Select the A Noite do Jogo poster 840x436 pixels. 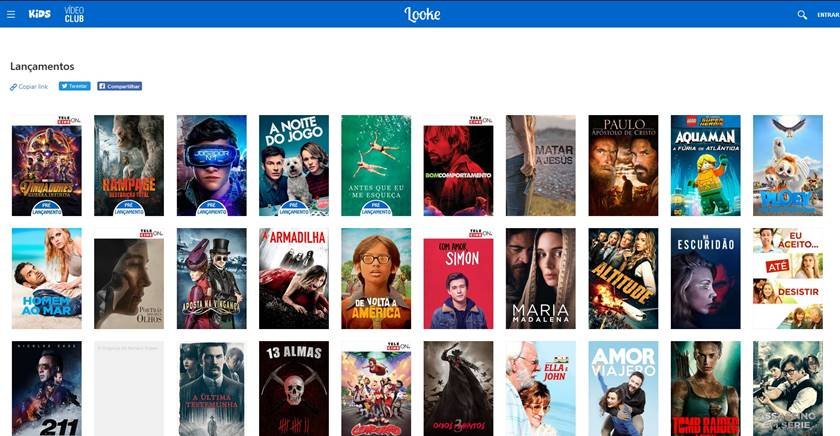coord(294,166)
